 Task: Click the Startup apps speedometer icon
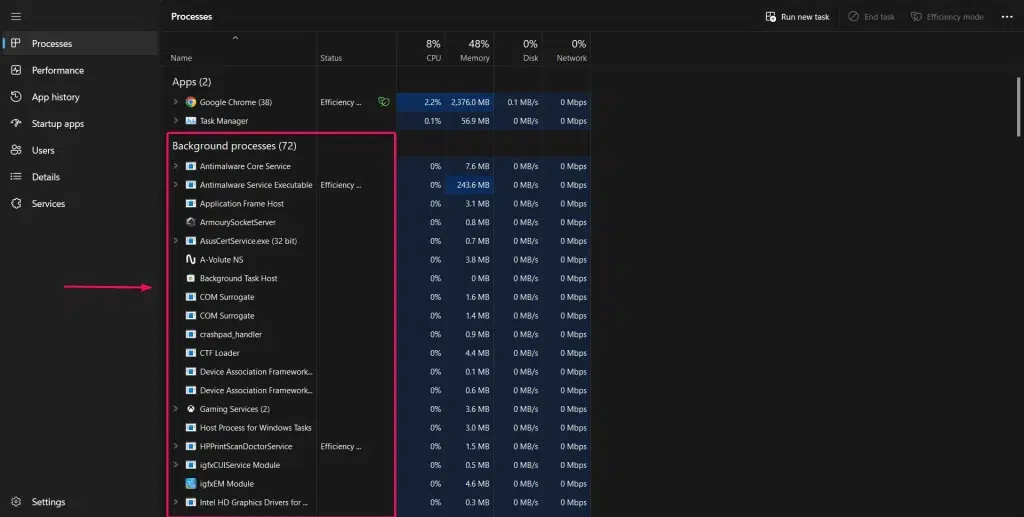coord(16,123)
